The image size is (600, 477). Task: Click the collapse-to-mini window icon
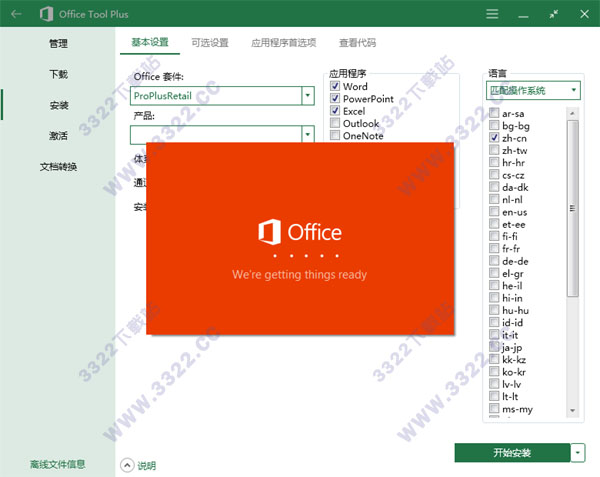point(554,14)
